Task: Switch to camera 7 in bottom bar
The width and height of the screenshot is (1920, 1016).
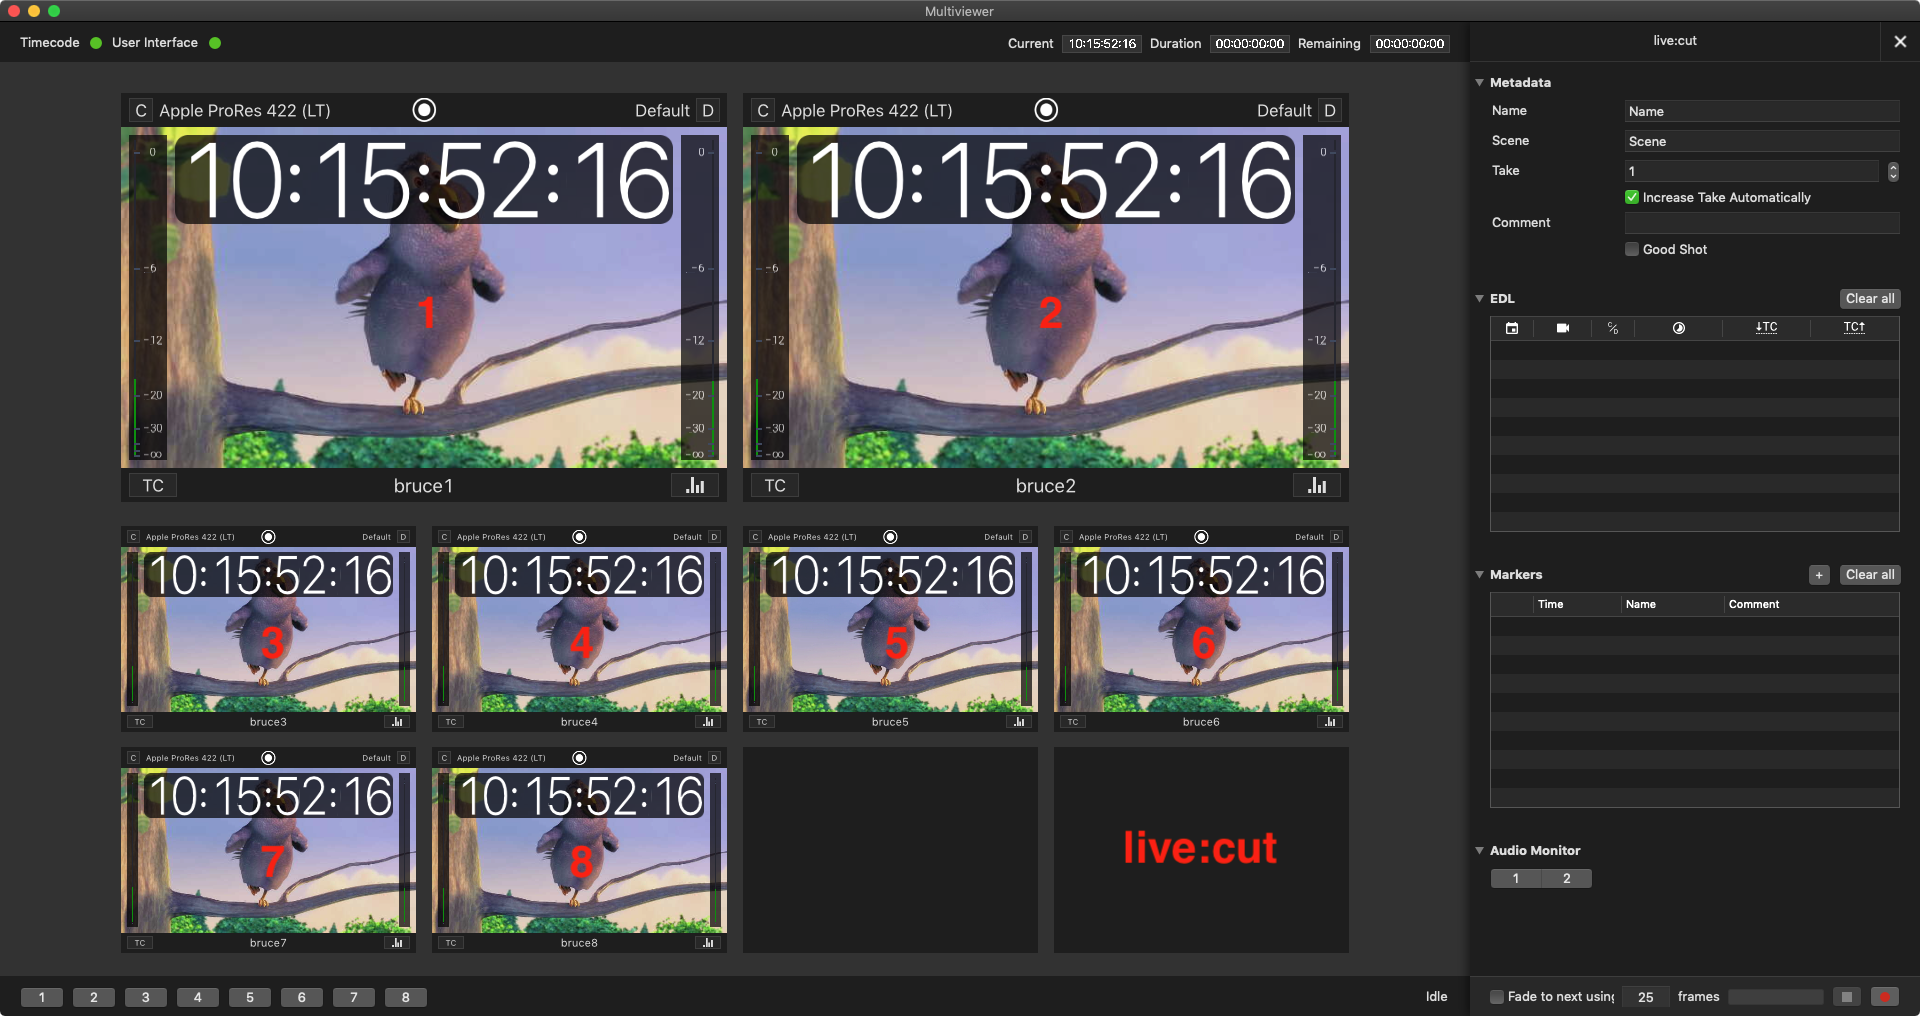Action: [354, 997]
